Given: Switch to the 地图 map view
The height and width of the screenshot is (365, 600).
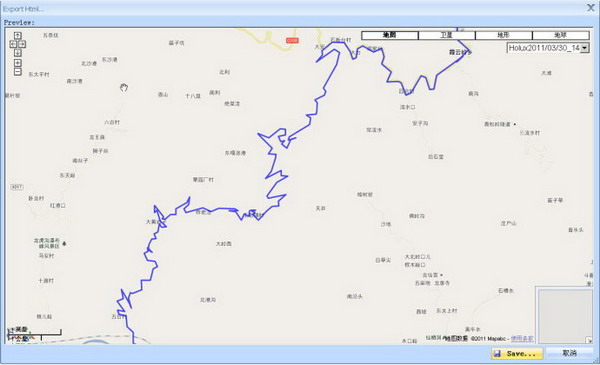Looking at the screenshot, I should point(390,35).
